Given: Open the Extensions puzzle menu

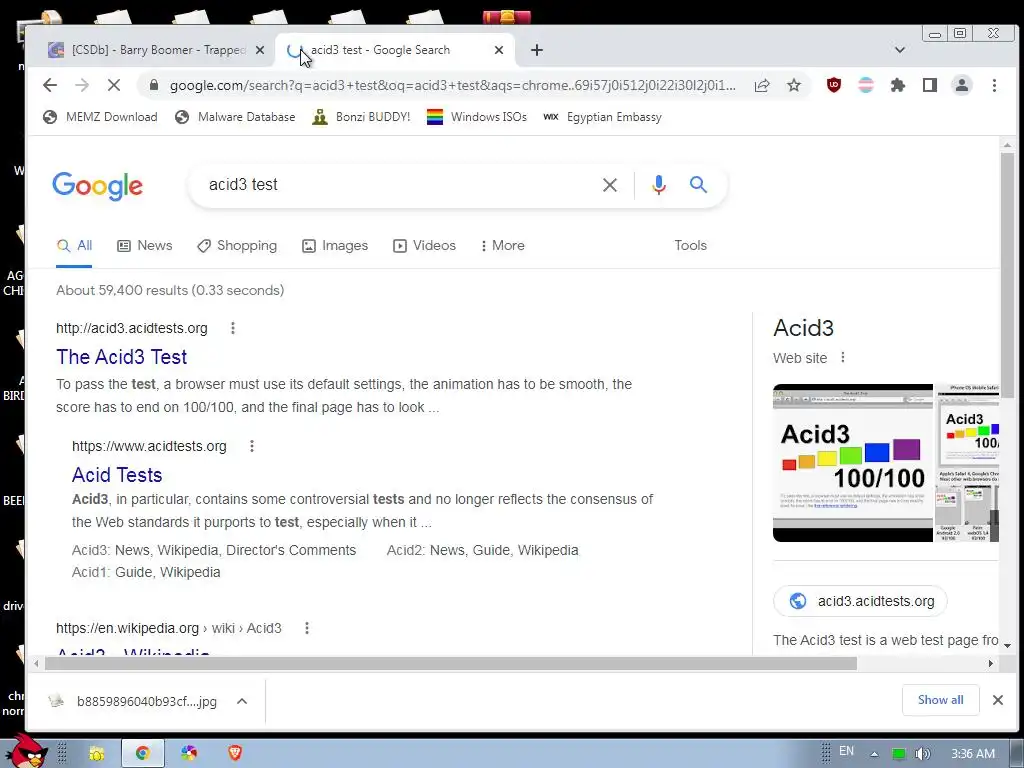Looking at the screenshot, I should point(898,85).
